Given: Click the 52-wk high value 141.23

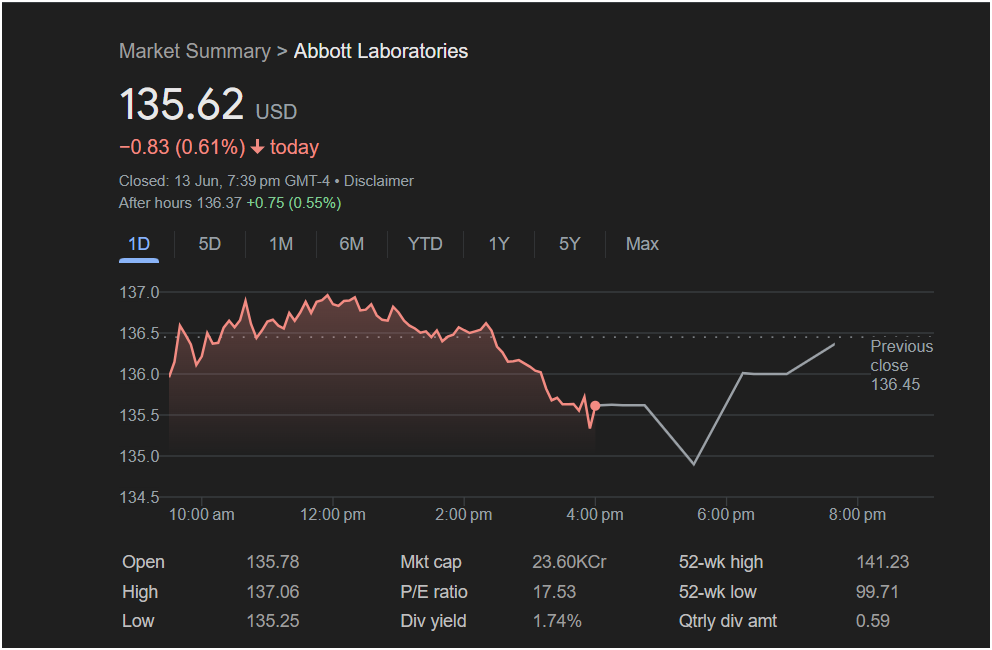Looking at the screenshot, I should (882, 562).
